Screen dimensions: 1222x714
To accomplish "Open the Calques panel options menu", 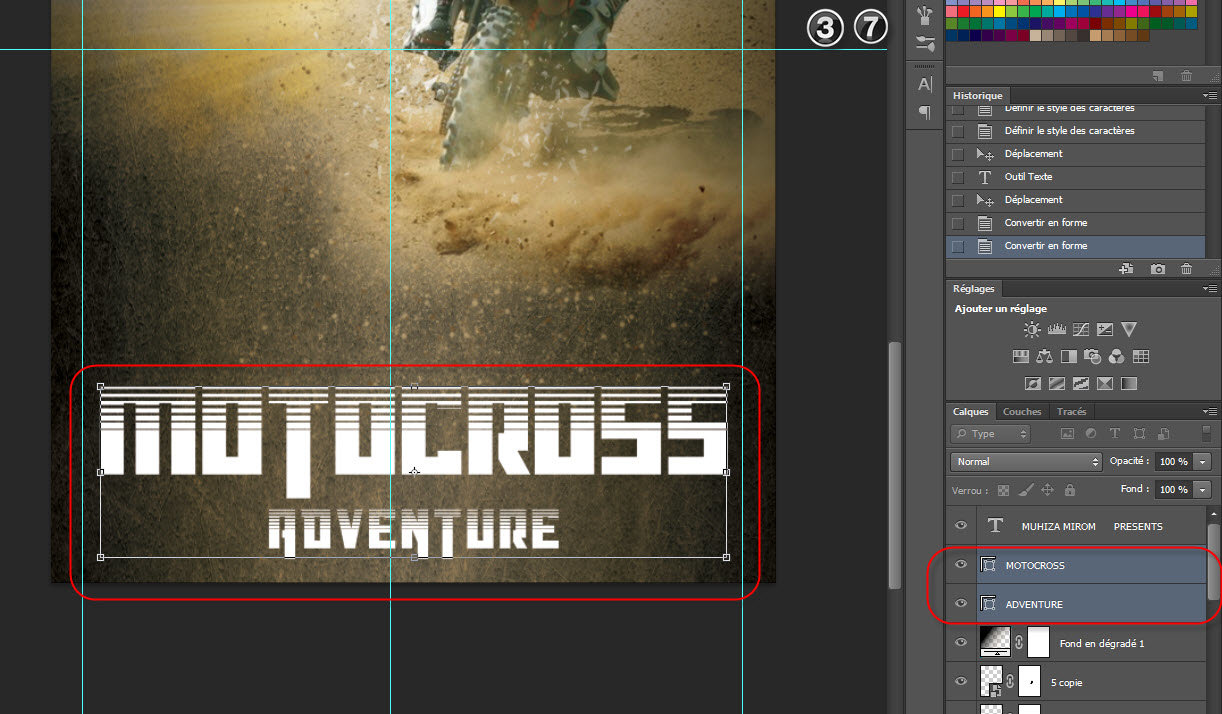I will (x=1211, y=412).
